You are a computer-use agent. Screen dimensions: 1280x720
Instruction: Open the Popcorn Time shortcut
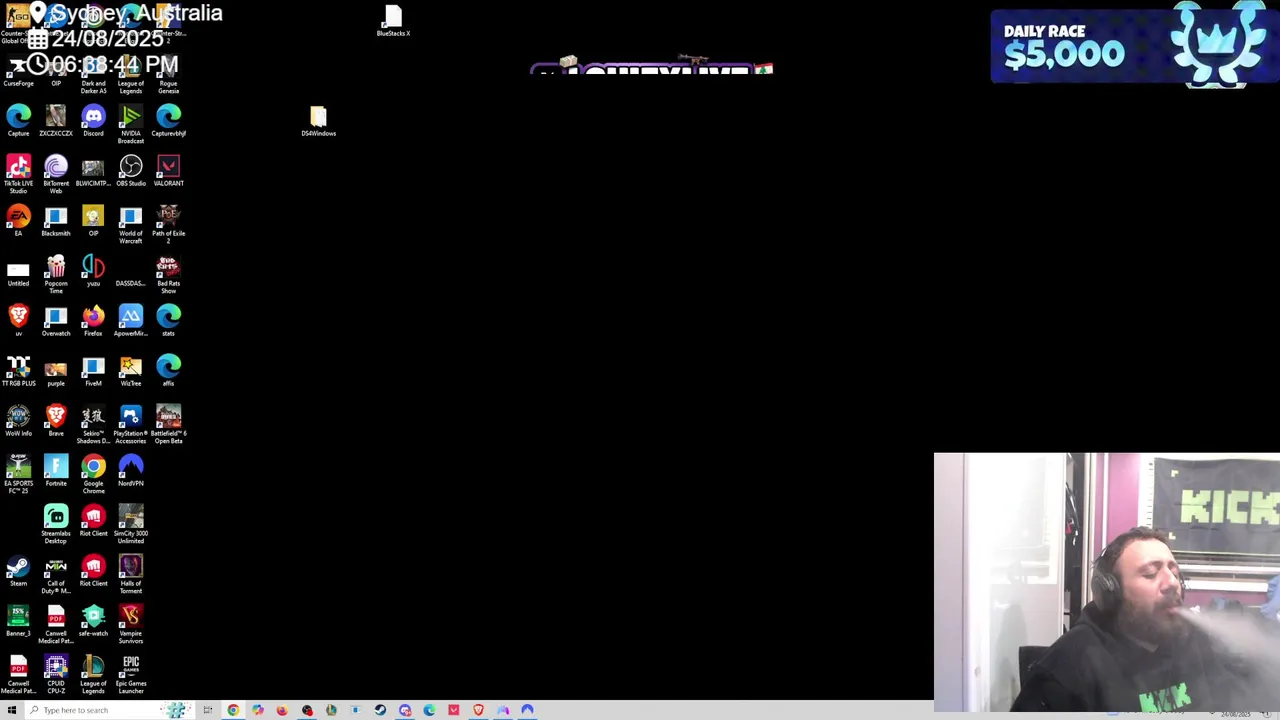tap(56, 273)
